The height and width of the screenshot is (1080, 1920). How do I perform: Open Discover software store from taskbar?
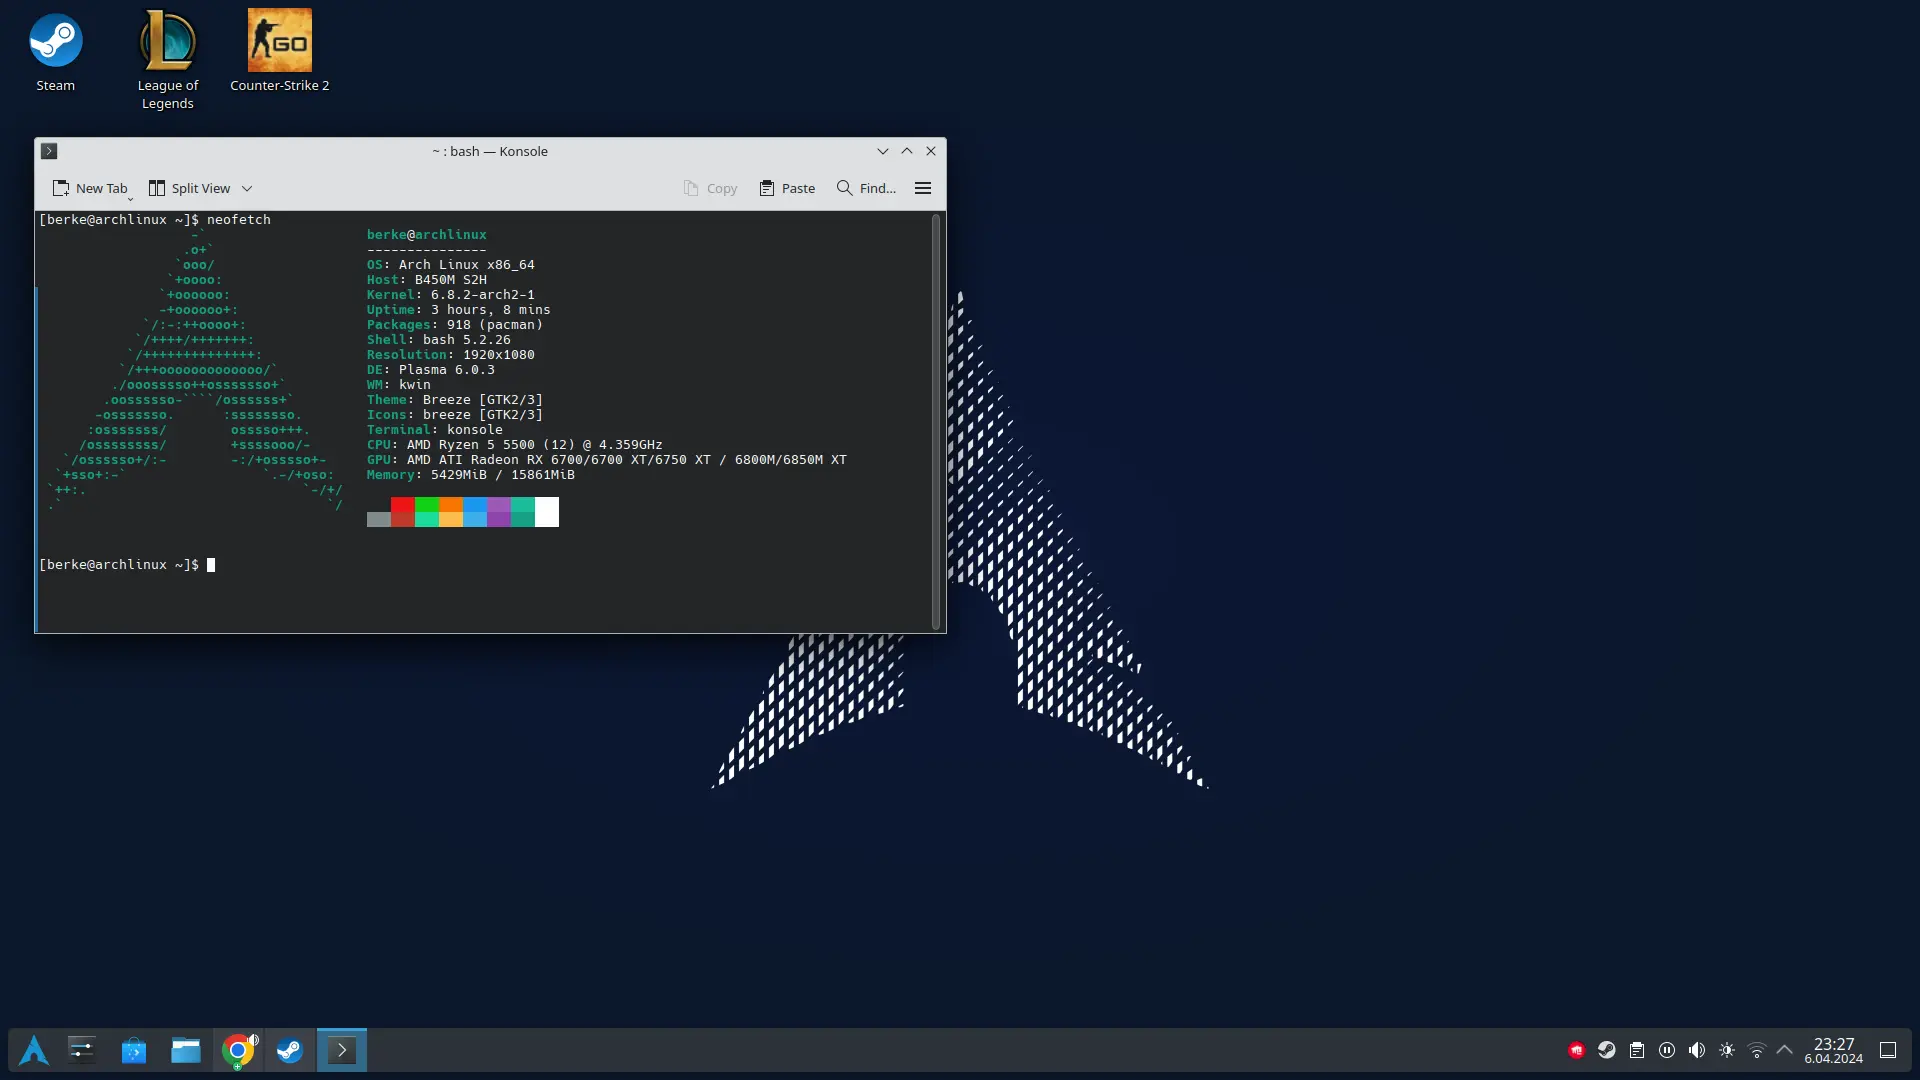click(x=134, y=1050)
